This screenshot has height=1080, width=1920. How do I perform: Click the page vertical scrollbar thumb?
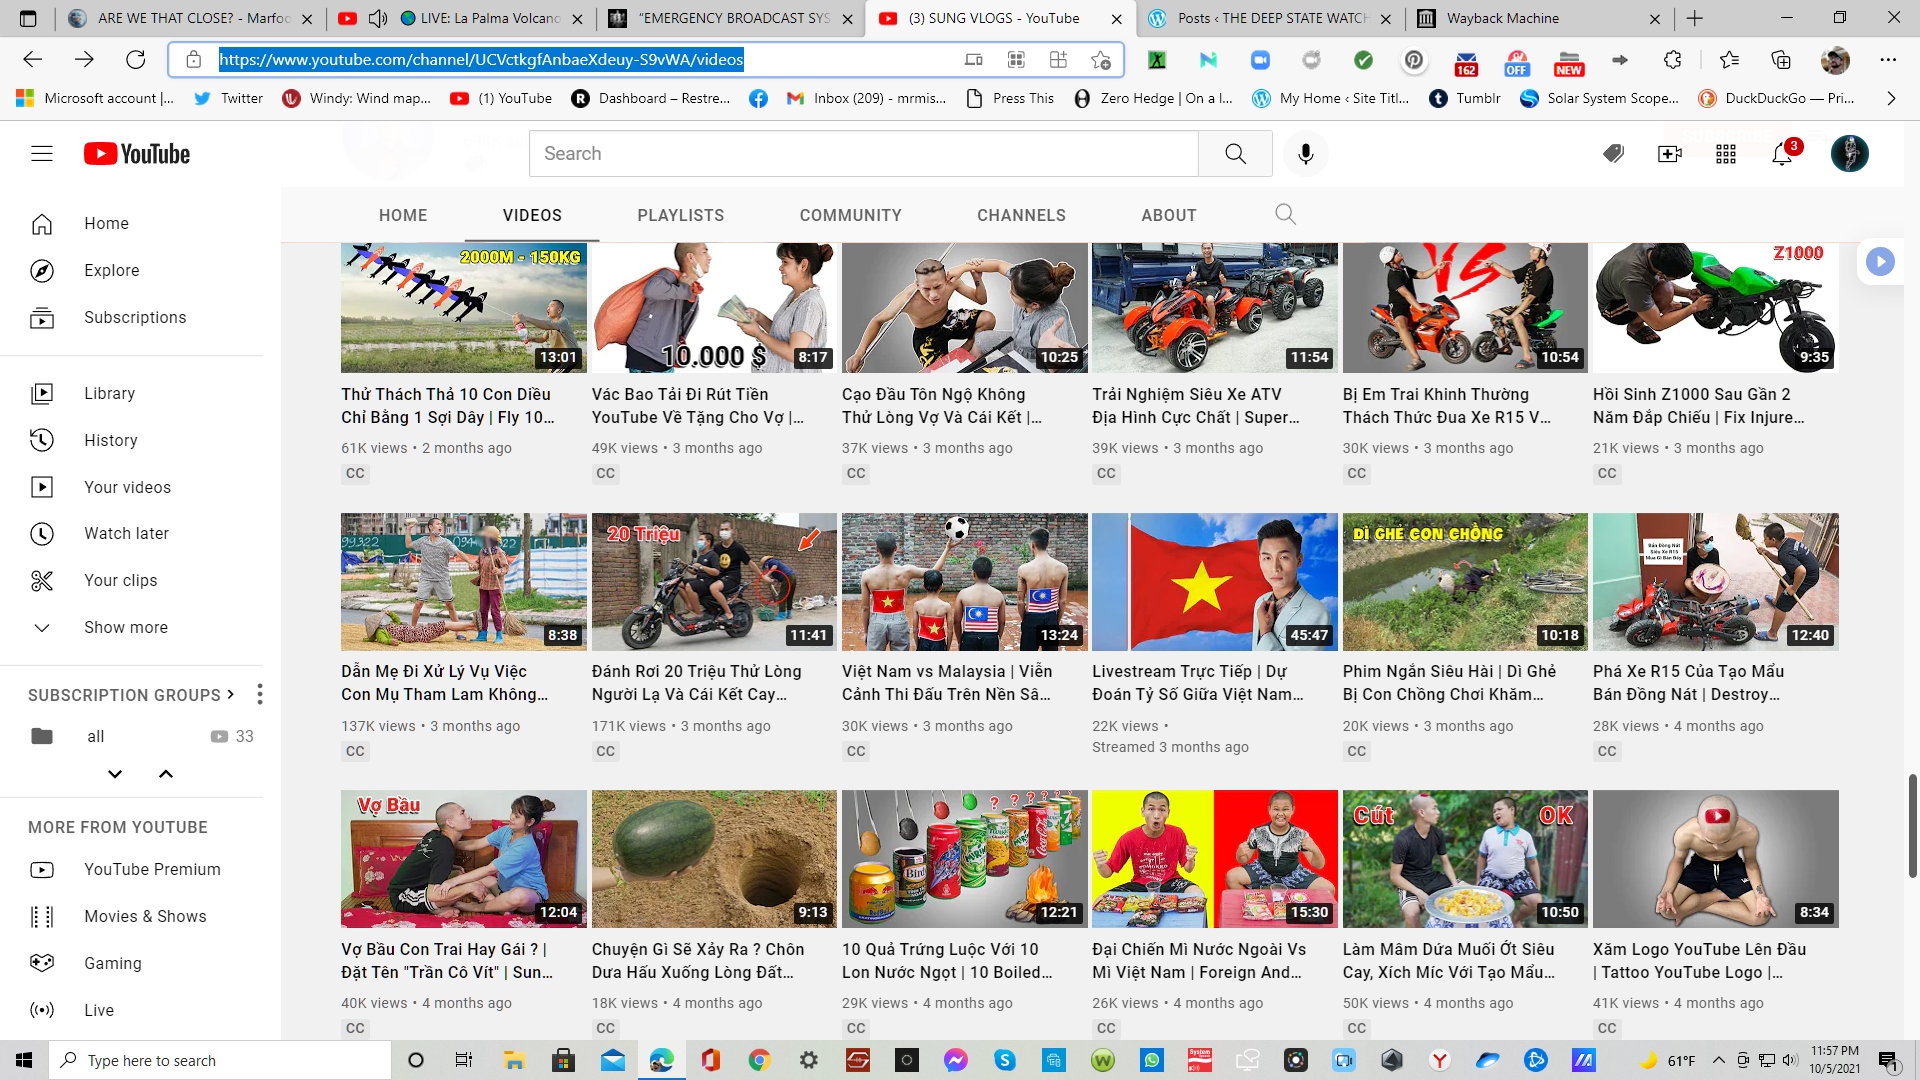tap(1912, 825)
